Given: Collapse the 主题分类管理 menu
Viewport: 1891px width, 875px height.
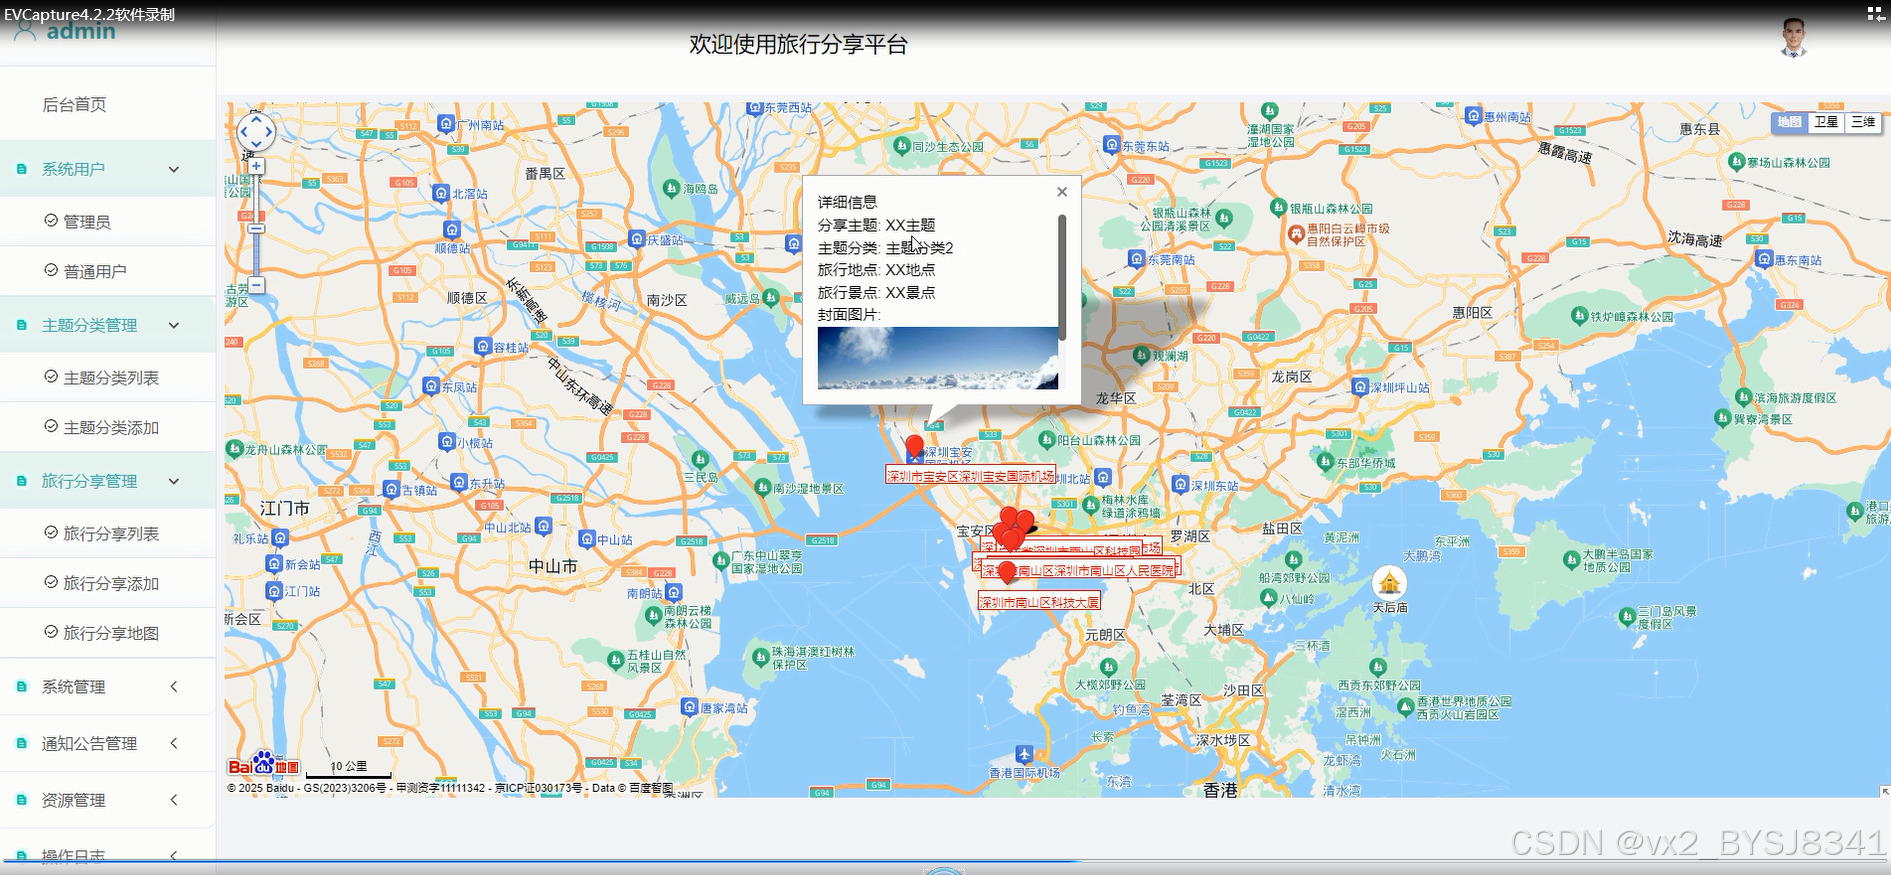Looking at the screenshot, I should (108, 325).
